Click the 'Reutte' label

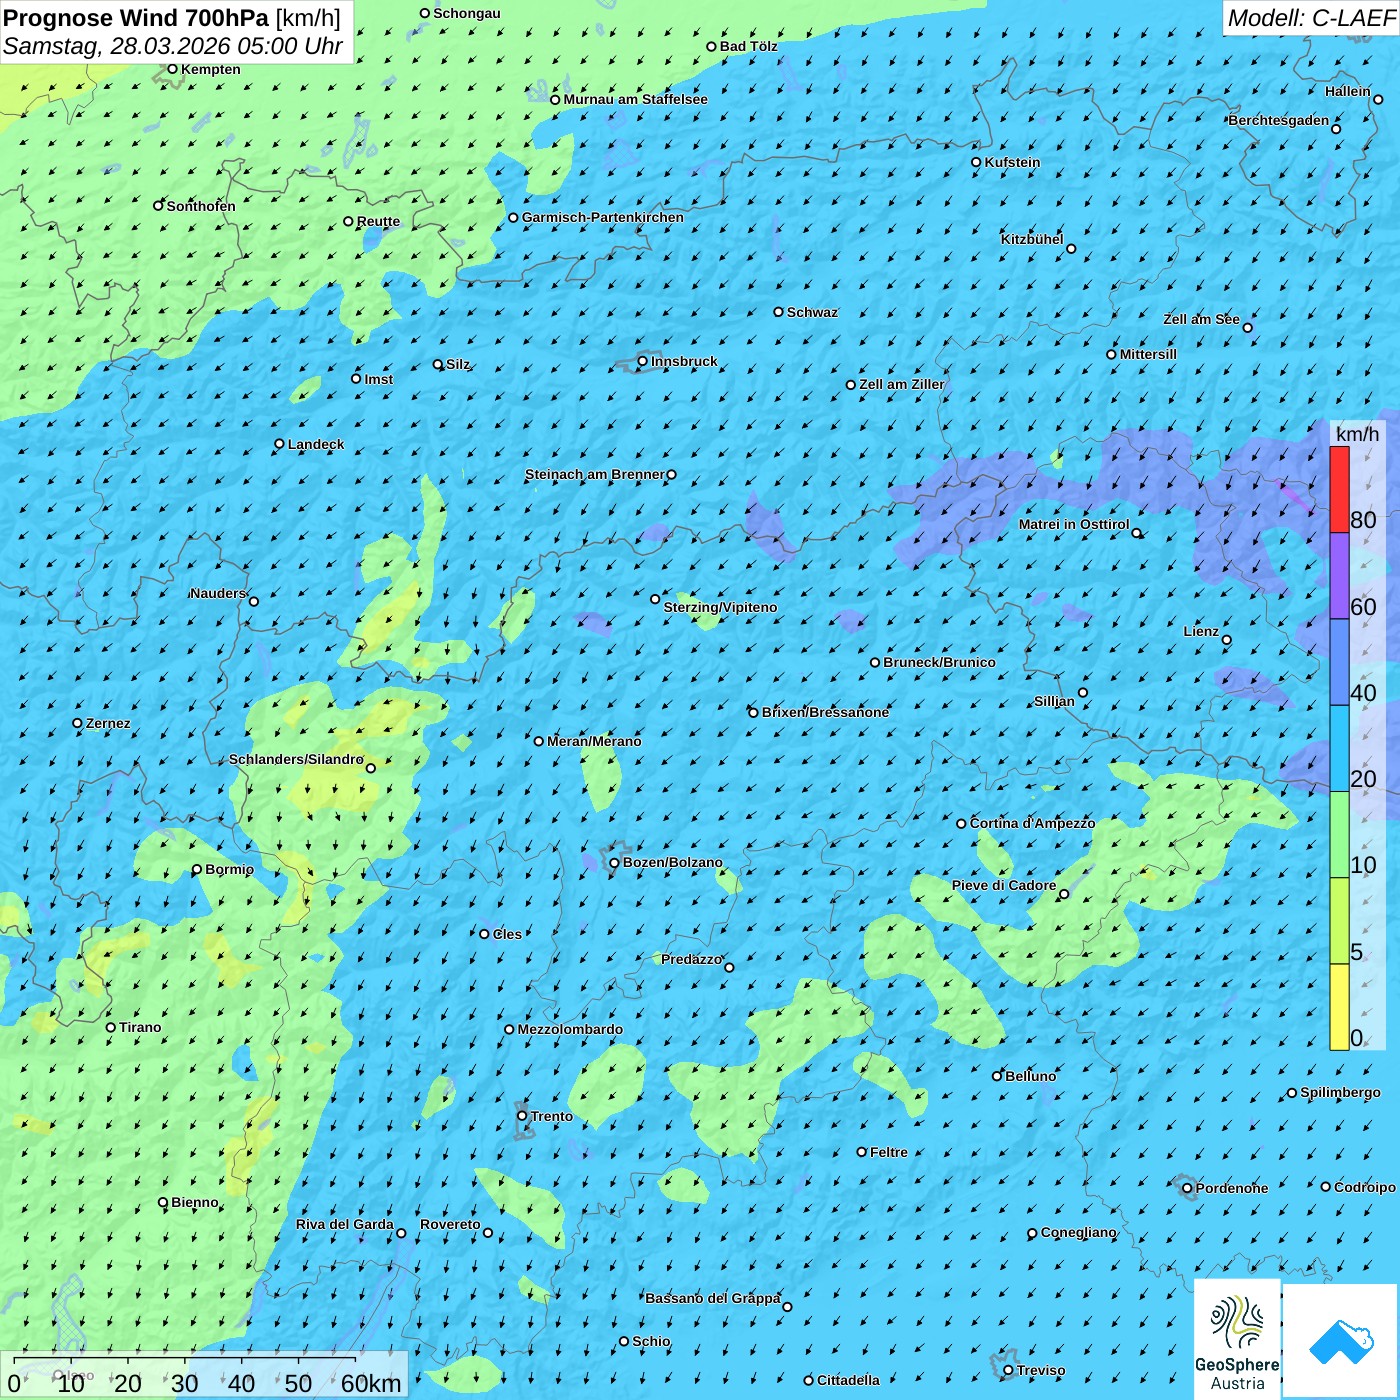click(378, 221)
